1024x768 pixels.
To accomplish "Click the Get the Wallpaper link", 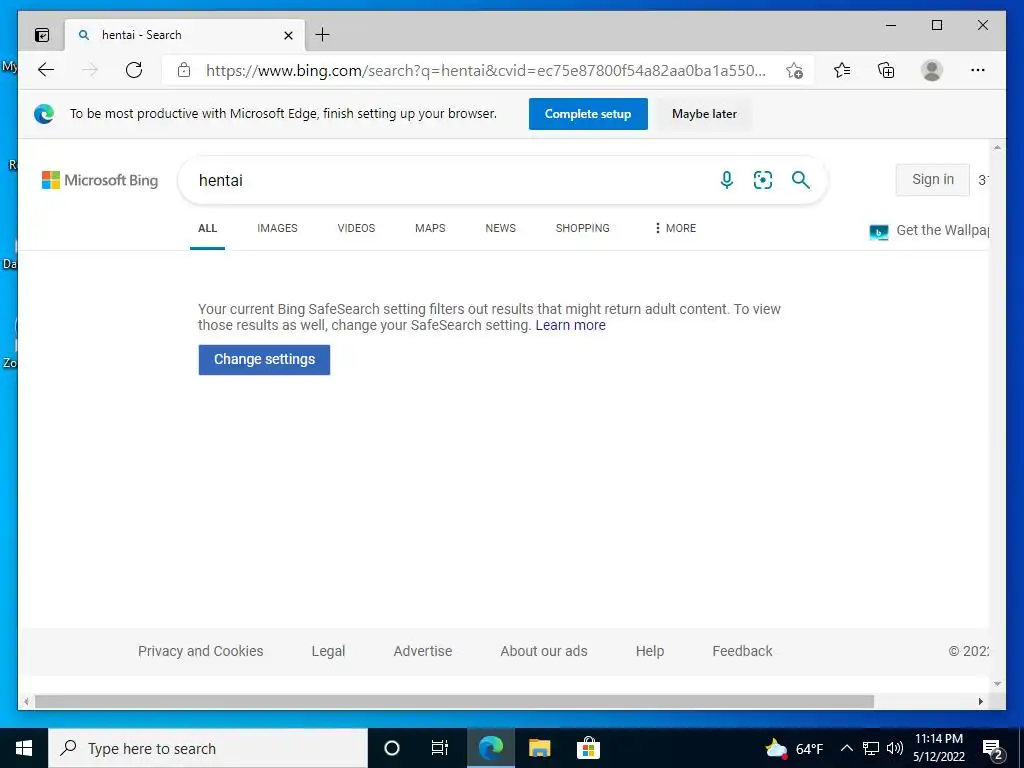I will tap(942, 230).
